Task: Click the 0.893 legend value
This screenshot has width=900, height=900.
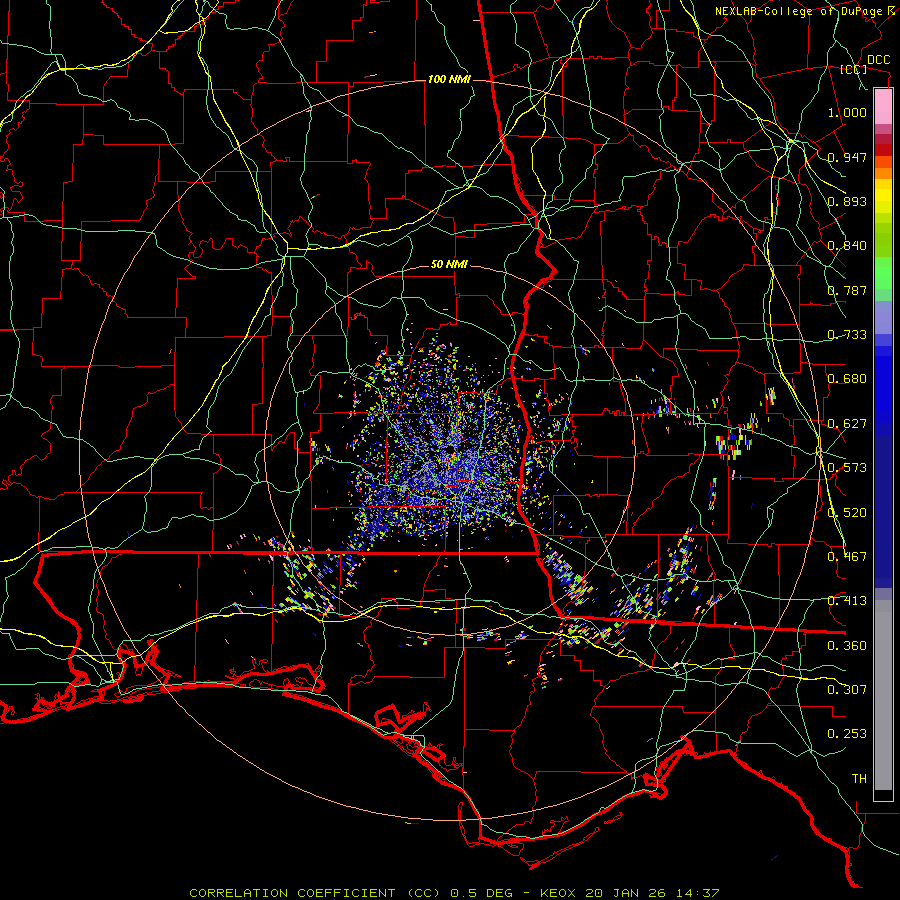Action: (x=847, y=201)
